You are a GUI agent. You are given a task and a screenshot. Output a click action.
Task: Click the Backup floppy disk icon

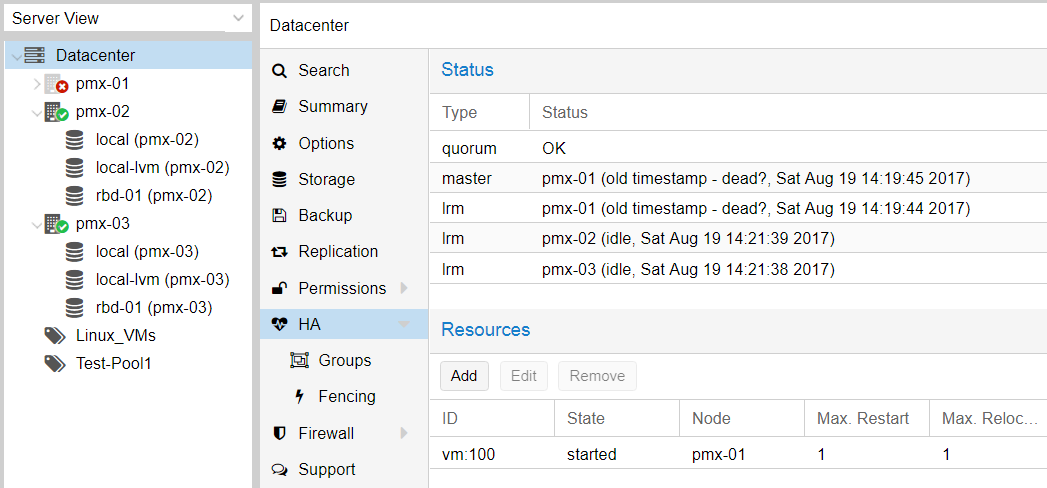[x=280, y=216]
